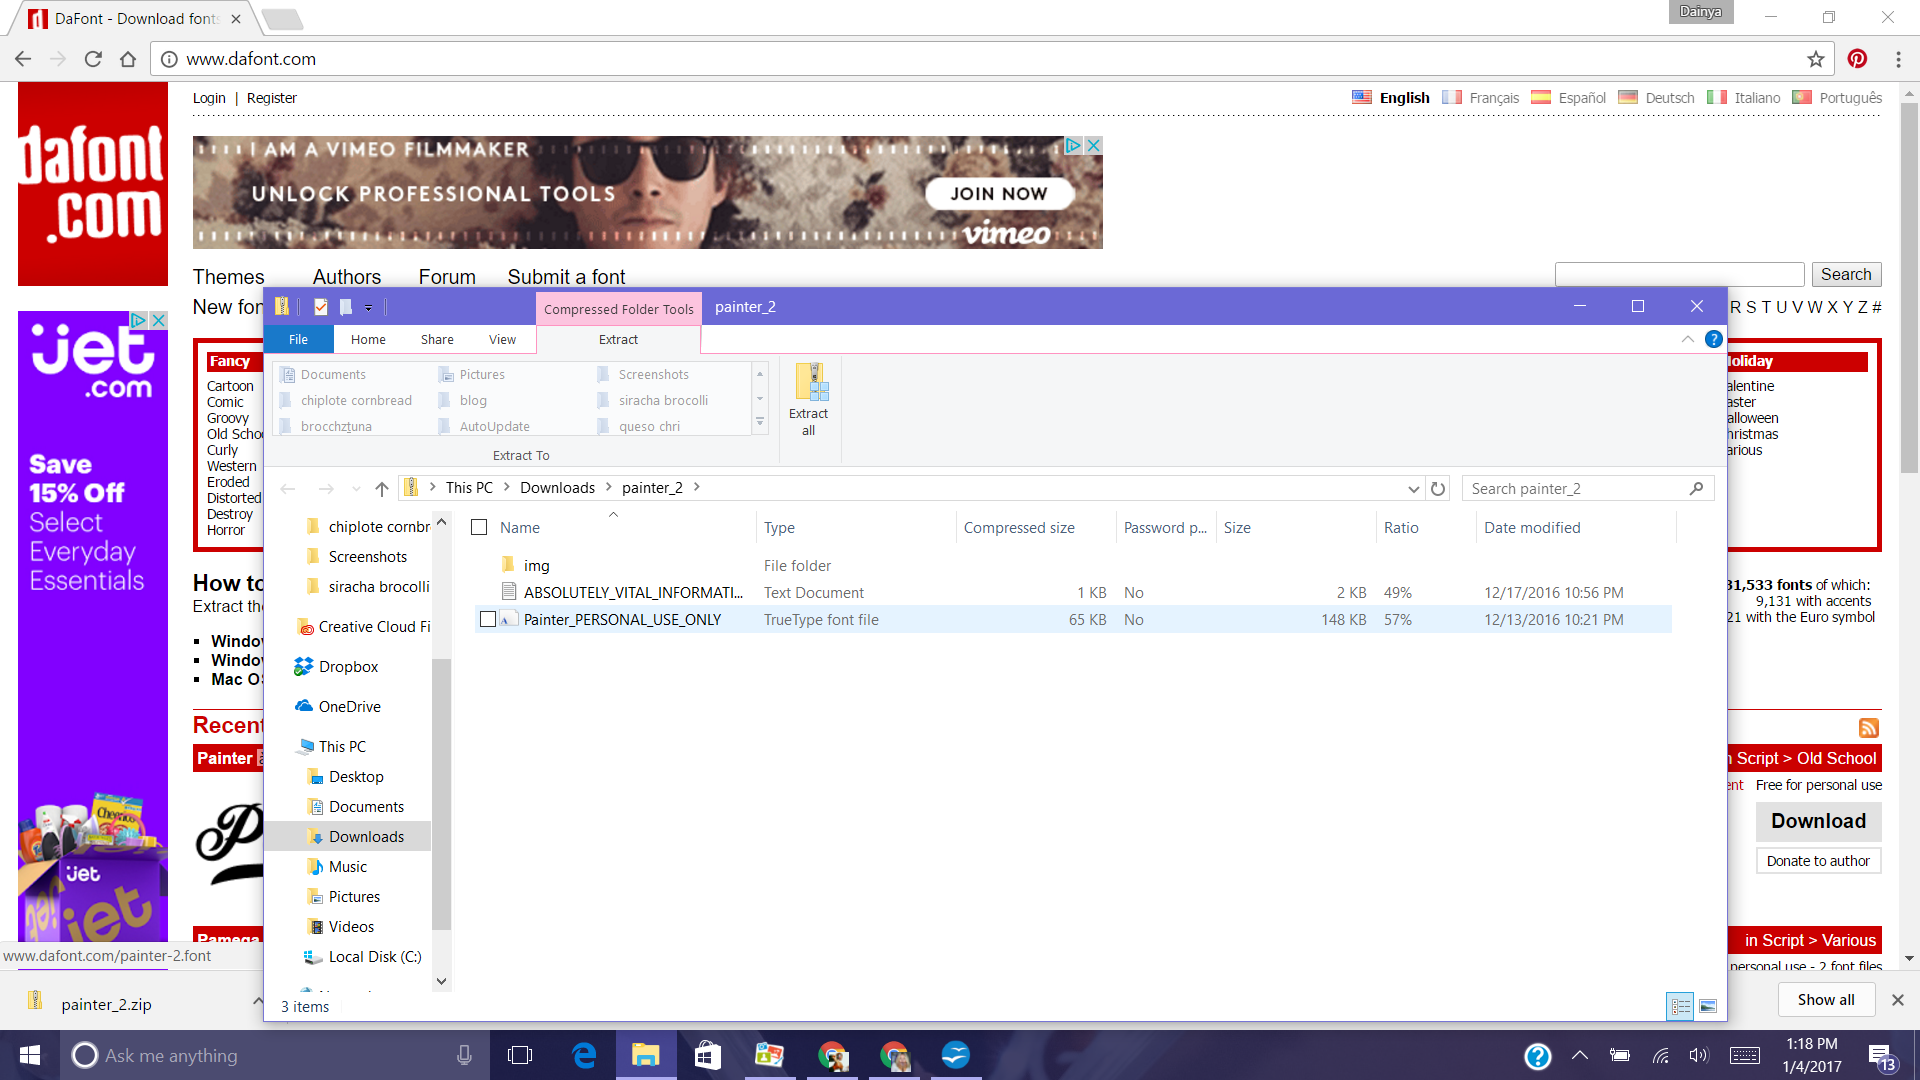Expand the Extract To gallery More arrow
1920x1080 pixels.
(x=760, y=423)
